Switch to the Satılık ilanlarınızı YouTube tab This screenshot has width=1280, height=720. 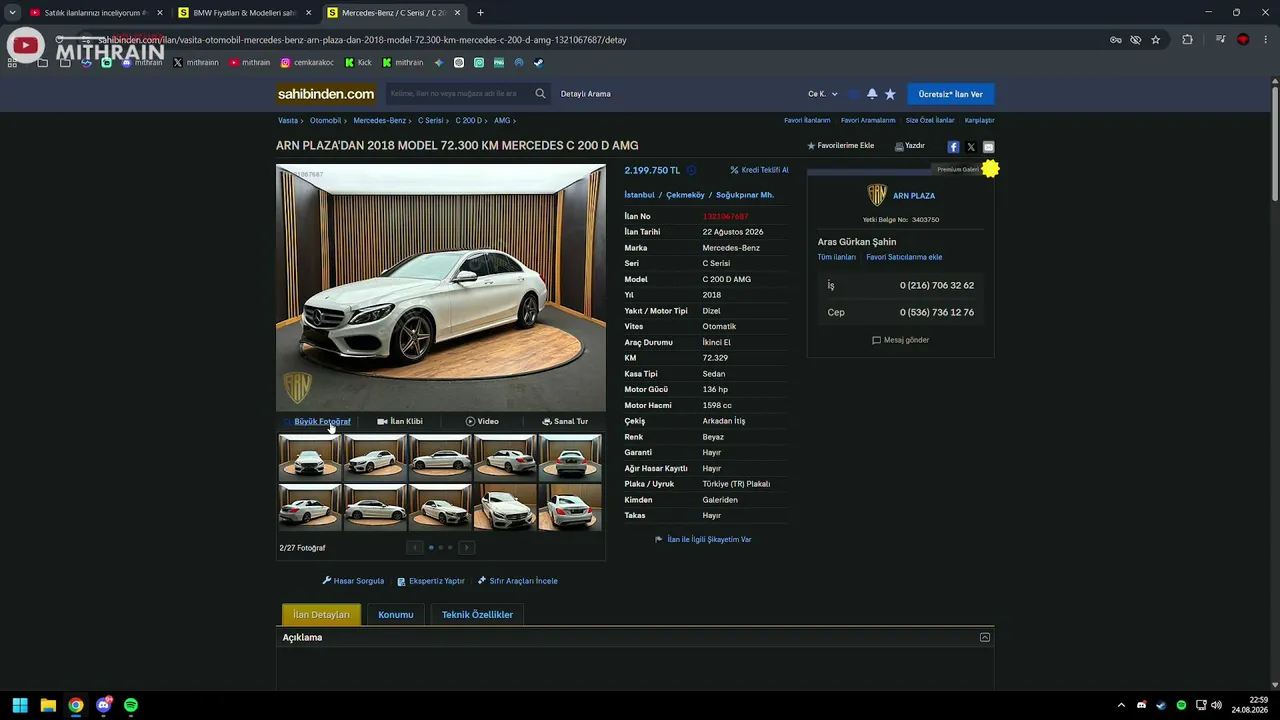click(94, 13)
